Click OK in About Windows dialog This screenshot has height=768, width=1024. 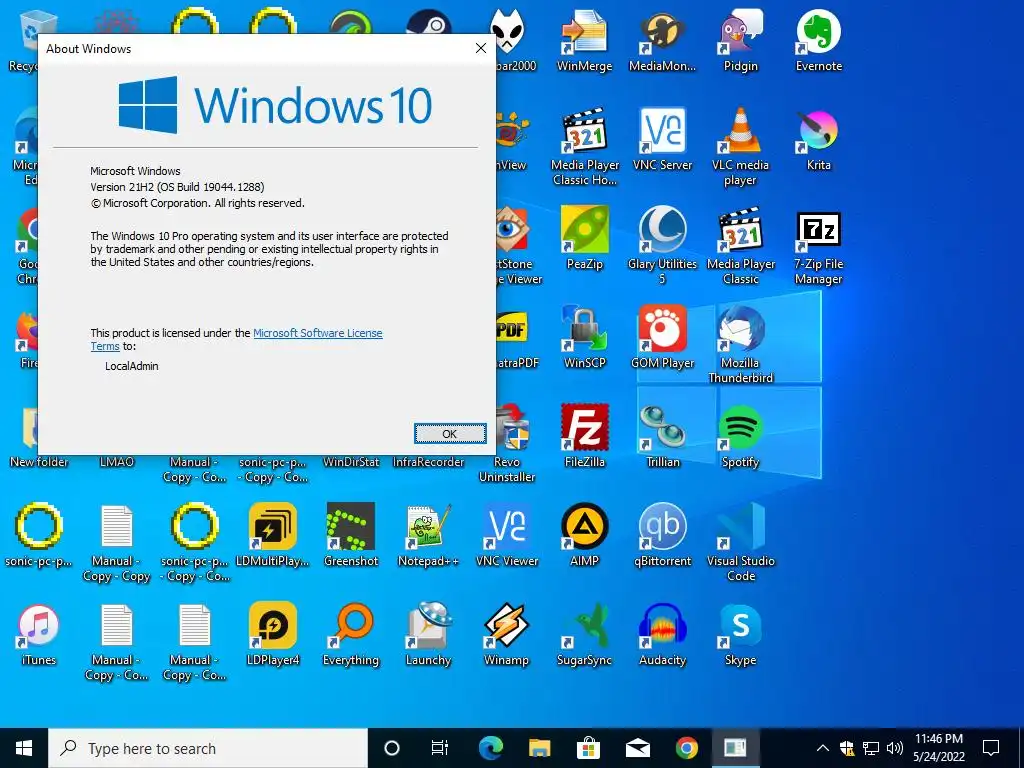tap(450, 434)
